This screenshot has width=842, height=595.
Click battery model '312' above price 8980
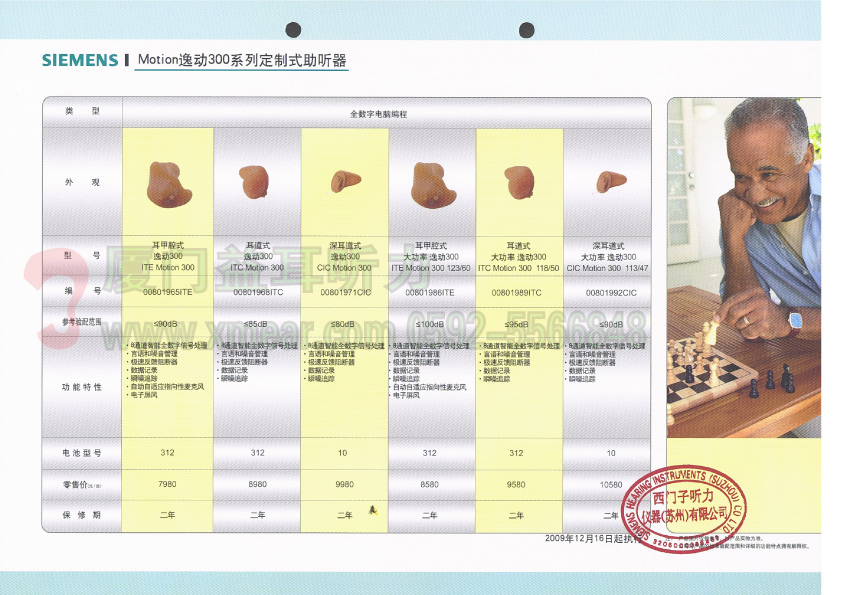[x=258, y=453]
